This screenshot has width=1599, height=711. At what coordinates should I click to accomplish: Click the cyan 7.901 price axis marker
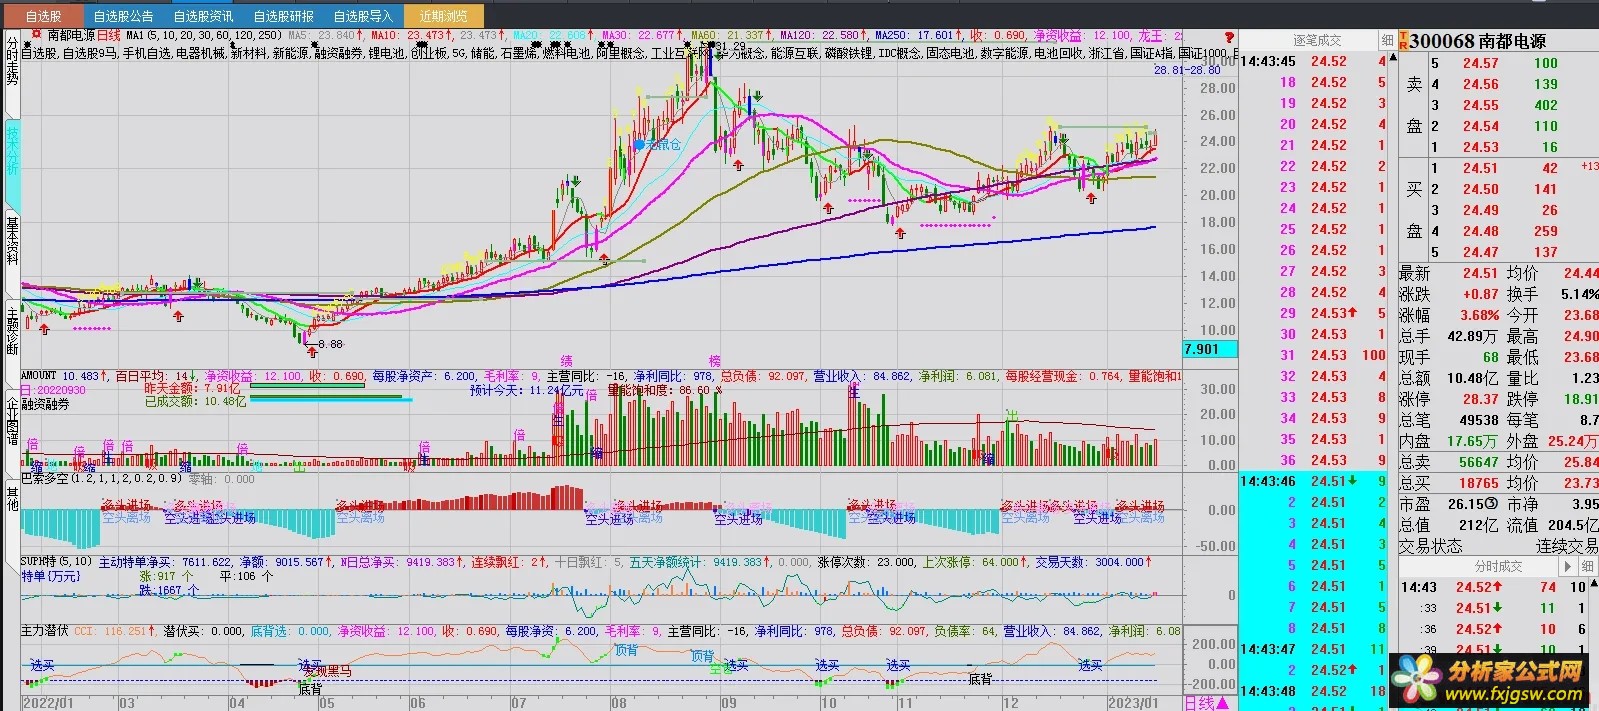(1210, 349)
